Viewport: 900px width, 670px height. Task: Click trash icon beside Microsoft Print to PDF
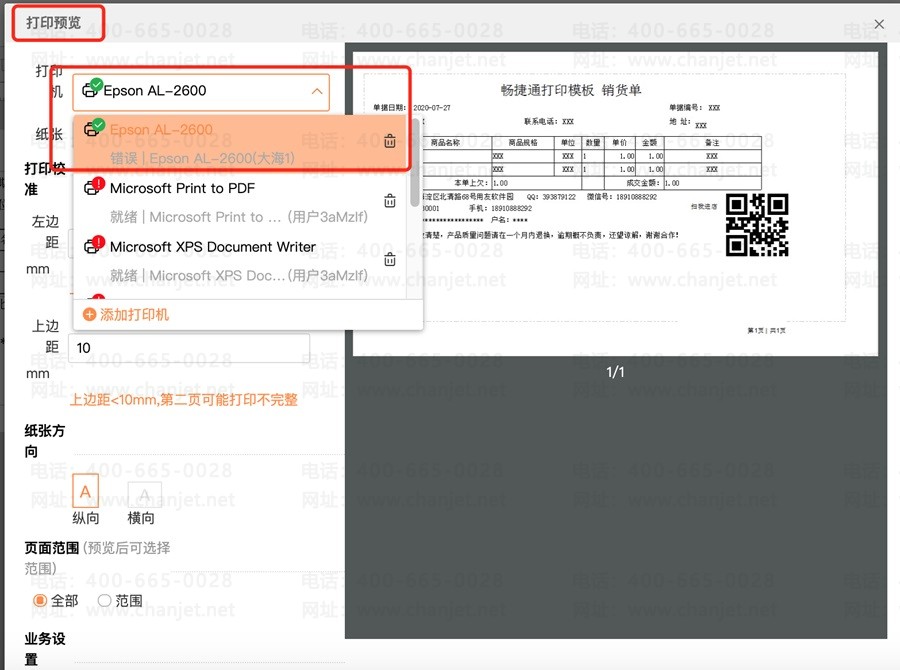(390, 201)
